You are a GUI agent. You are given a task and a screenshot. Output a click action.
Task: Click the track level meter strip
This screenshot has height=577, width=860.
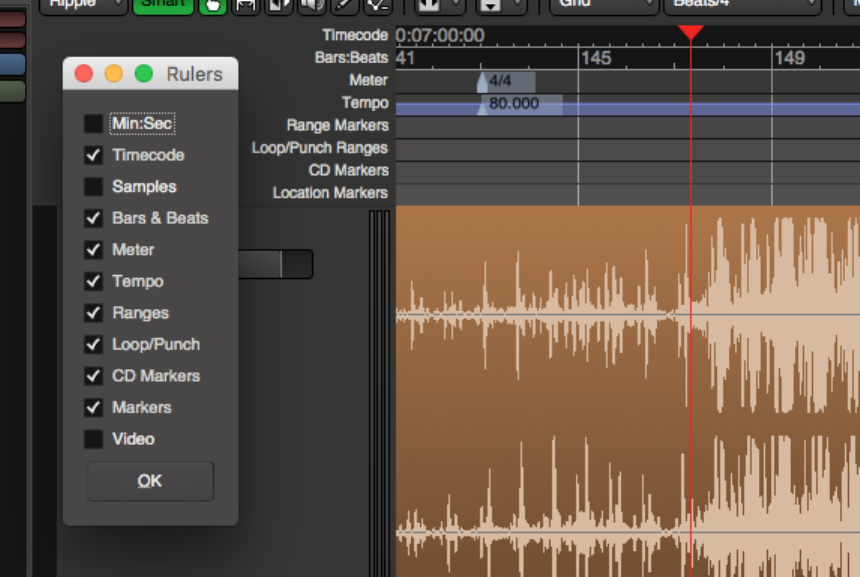(379, 392)
